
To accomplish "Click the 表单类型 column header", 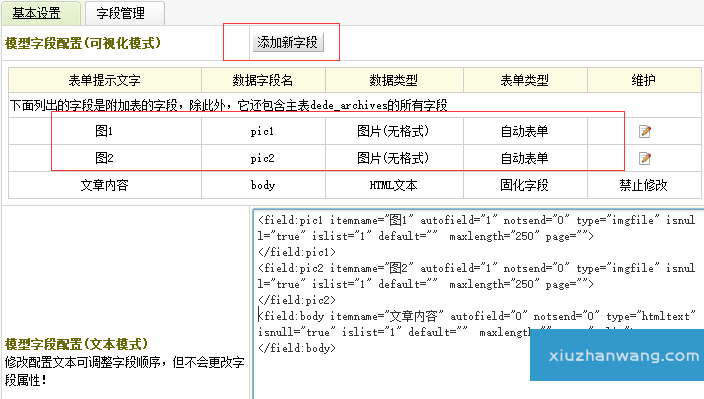I will pos(525,80).
